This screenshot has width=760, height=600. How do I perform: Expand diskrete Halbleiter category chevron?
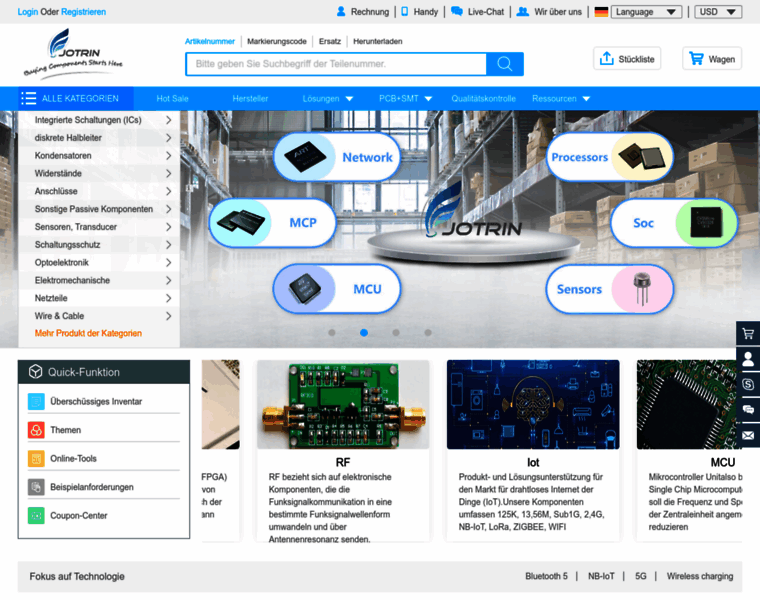(168, 138)
